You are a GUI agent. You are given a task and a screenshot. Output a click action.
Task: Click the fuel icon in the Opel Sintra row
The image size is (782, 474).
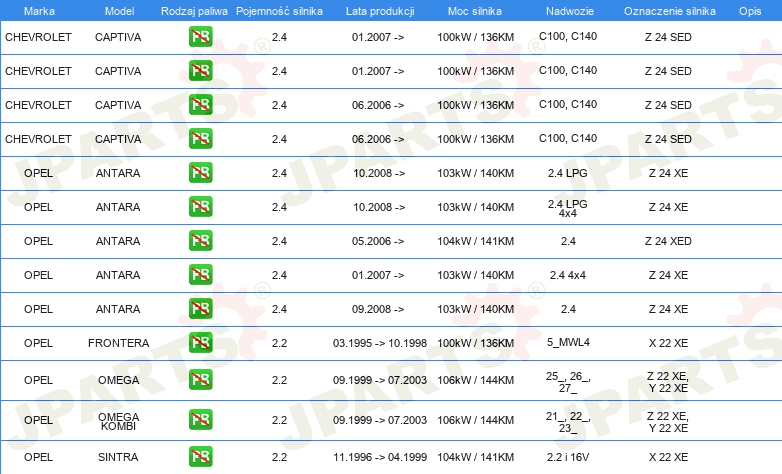click(x=200, y=457)
